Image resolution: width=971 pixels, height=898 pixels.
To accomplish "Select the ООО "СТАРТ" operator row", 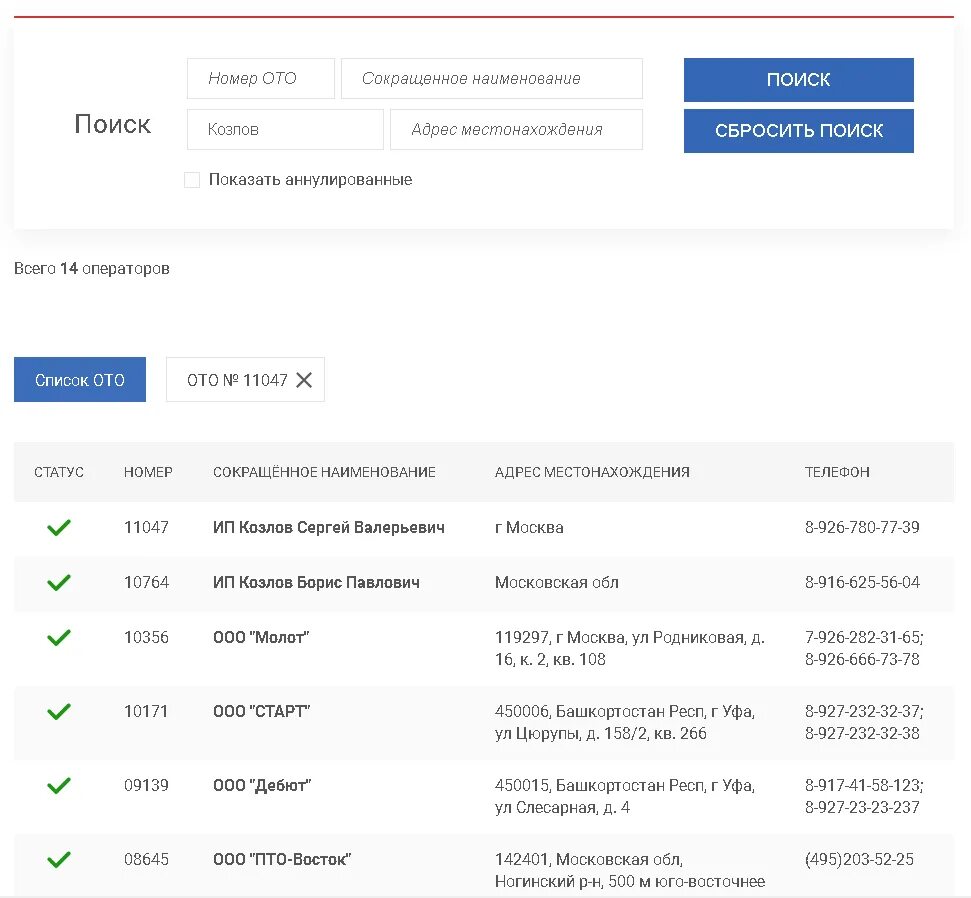I will pyautogui.click(x=261, y=712).
